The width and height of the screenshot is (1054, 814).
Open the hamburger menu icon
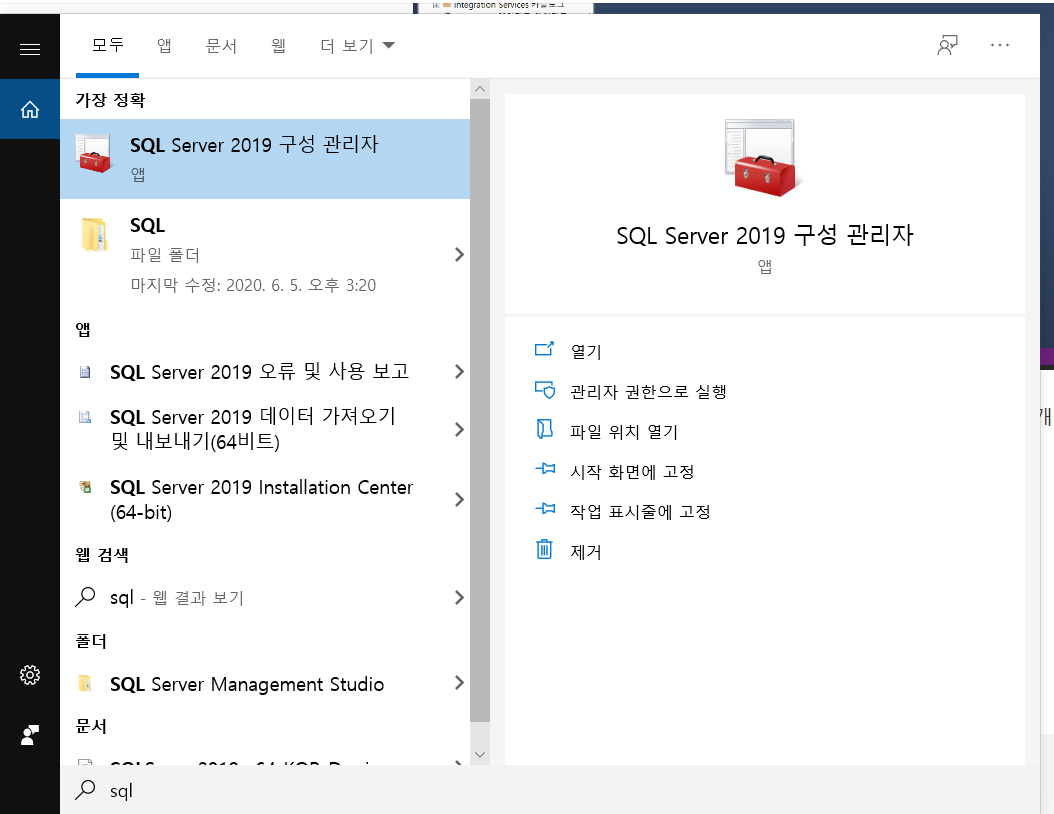30,49
